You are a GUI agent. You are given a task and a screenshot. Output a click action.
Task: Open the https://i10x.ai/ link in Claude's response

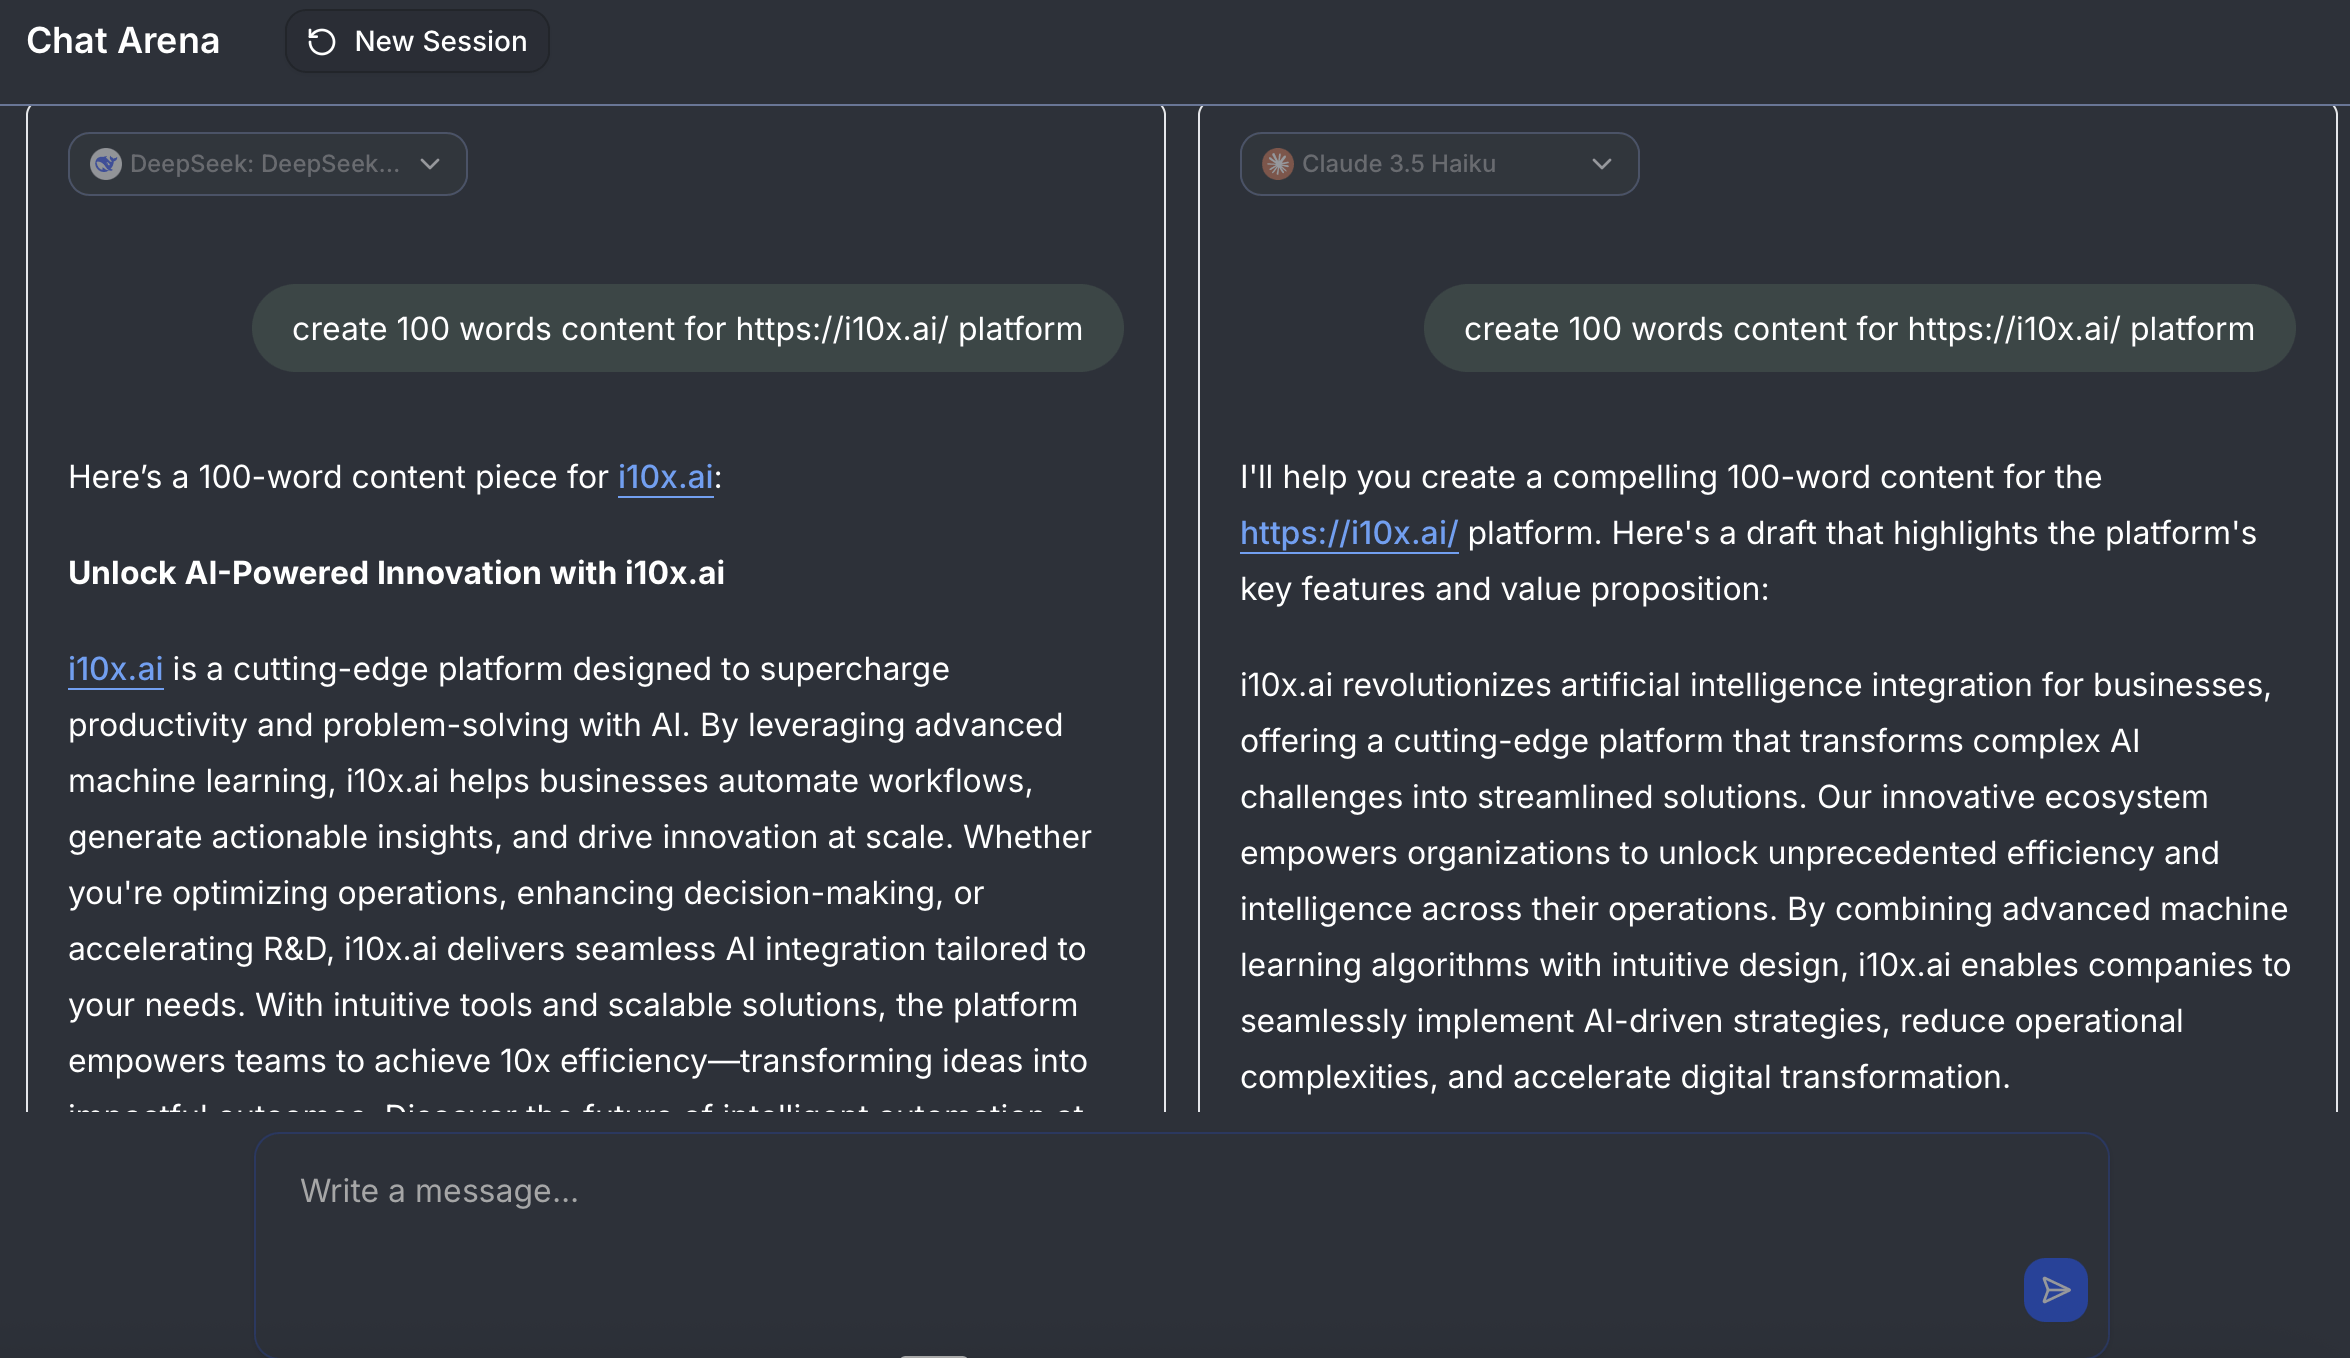coord(1349,532)
